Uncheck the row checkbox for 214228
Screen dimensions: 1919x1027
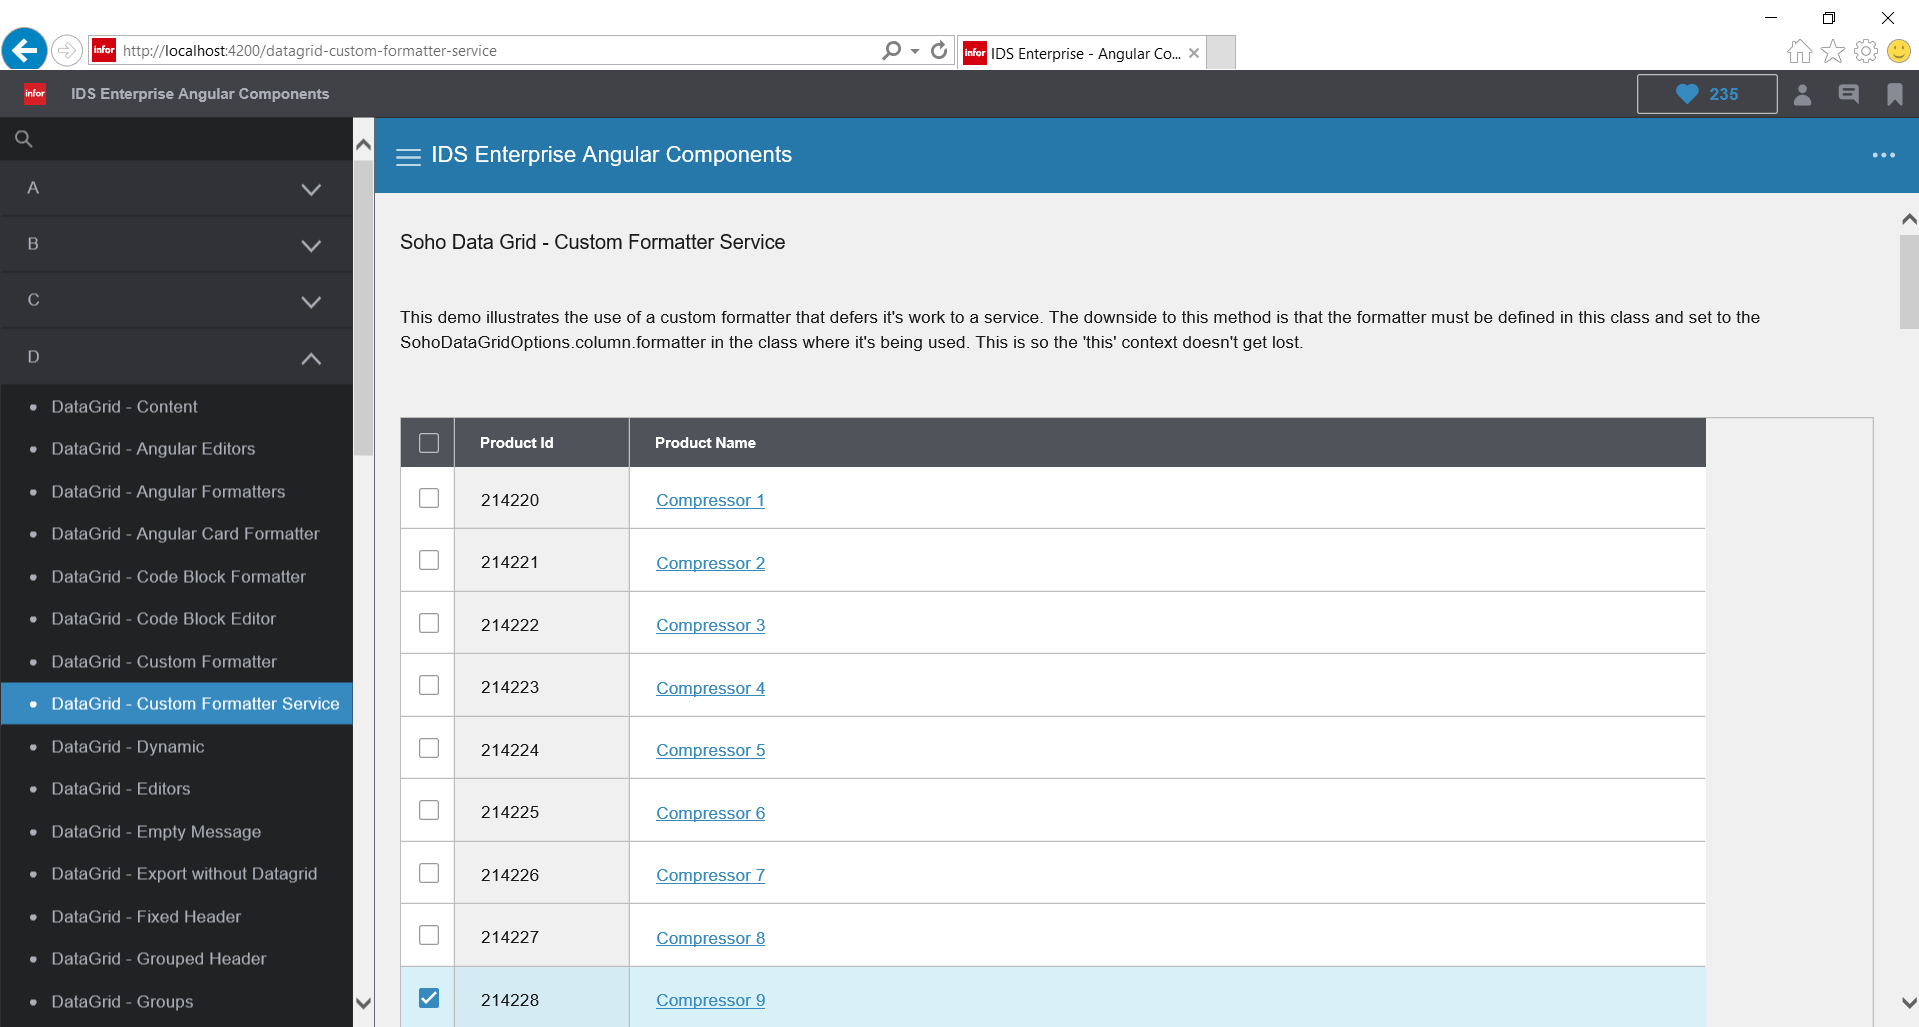click(429, 998)
